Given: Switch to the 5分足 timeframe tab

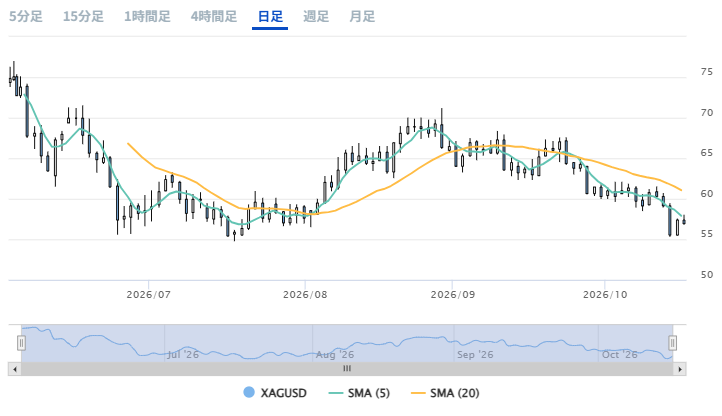Looking at the screenshot, I should [x=26, y=17].
